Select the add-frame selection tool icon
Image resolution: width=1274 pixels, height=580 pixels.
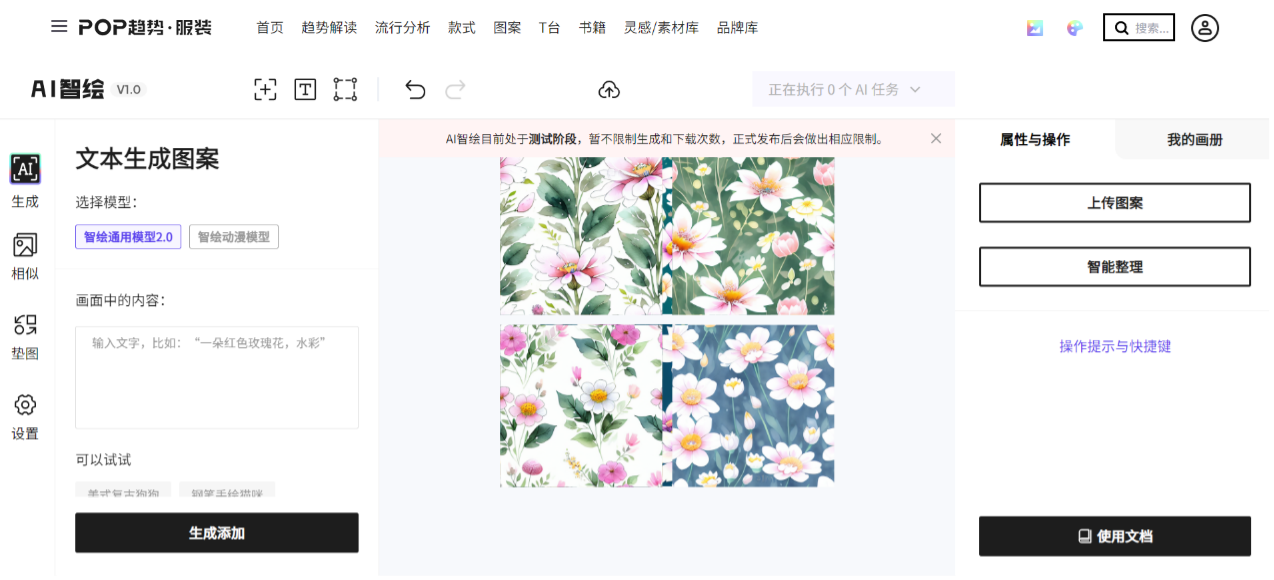265,89
